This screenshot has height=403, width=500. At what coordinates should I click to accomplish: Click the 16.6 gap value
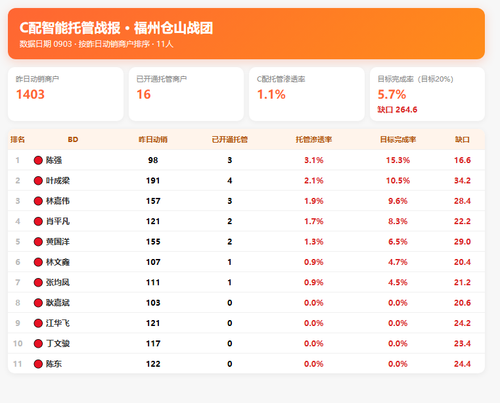(x=462, y=160)
